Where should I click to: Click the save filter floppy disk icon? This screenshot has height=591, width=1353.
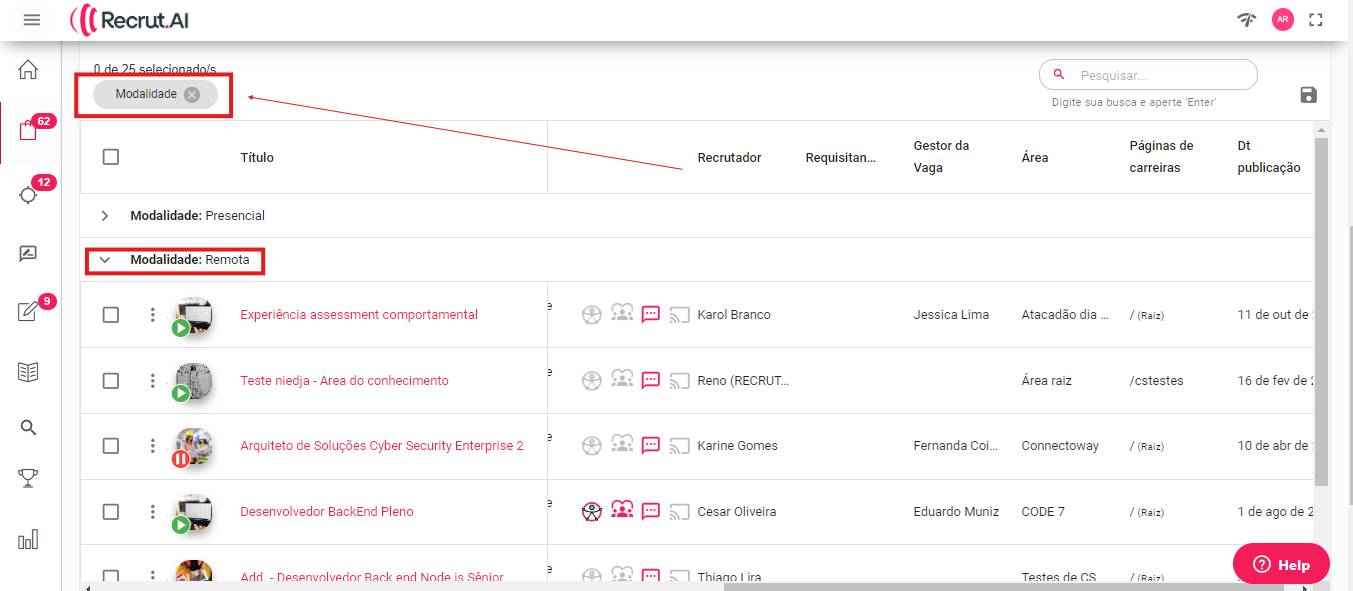[x=1308, y=95]
